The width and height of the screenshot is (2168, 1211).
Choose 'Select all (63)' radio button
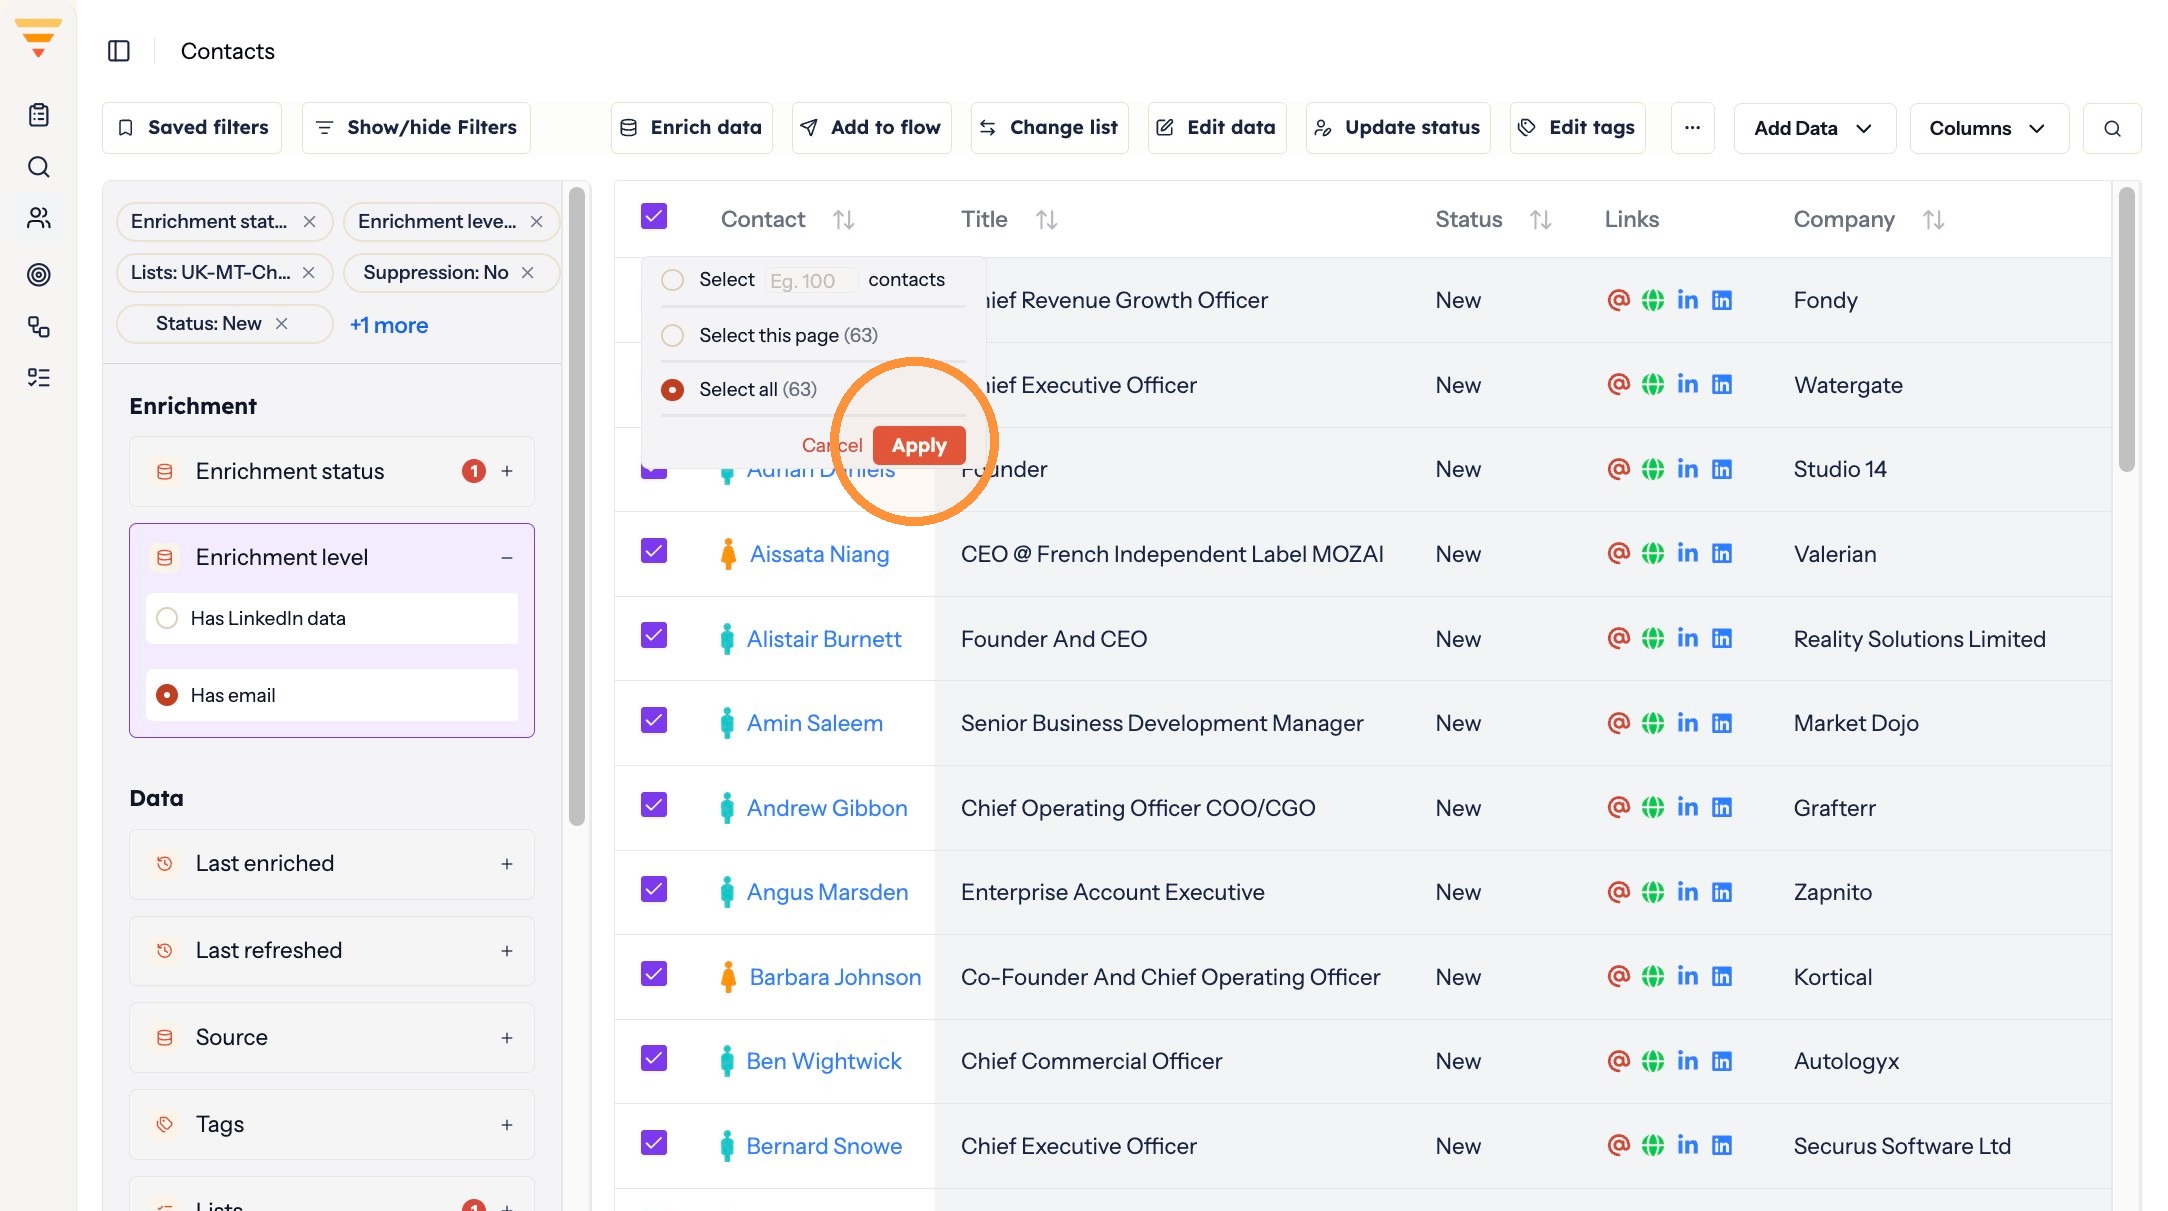(673, 389)
